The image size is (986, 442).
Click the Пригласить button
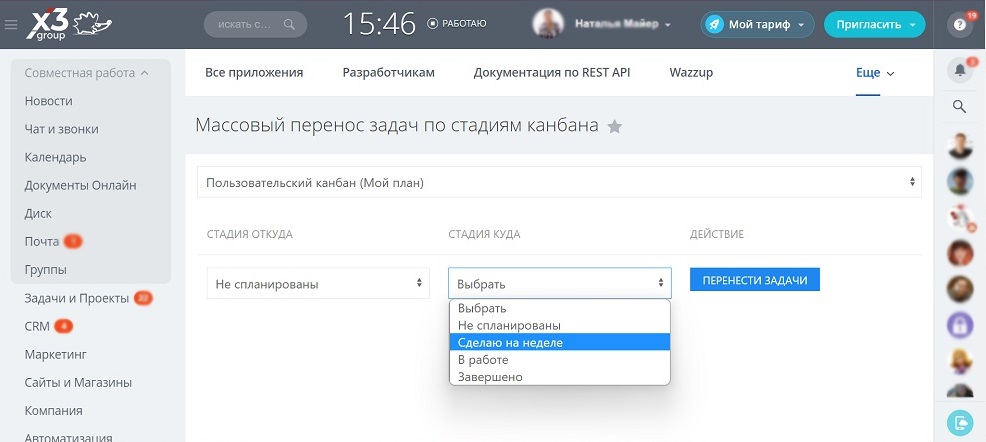pos(875,25)
